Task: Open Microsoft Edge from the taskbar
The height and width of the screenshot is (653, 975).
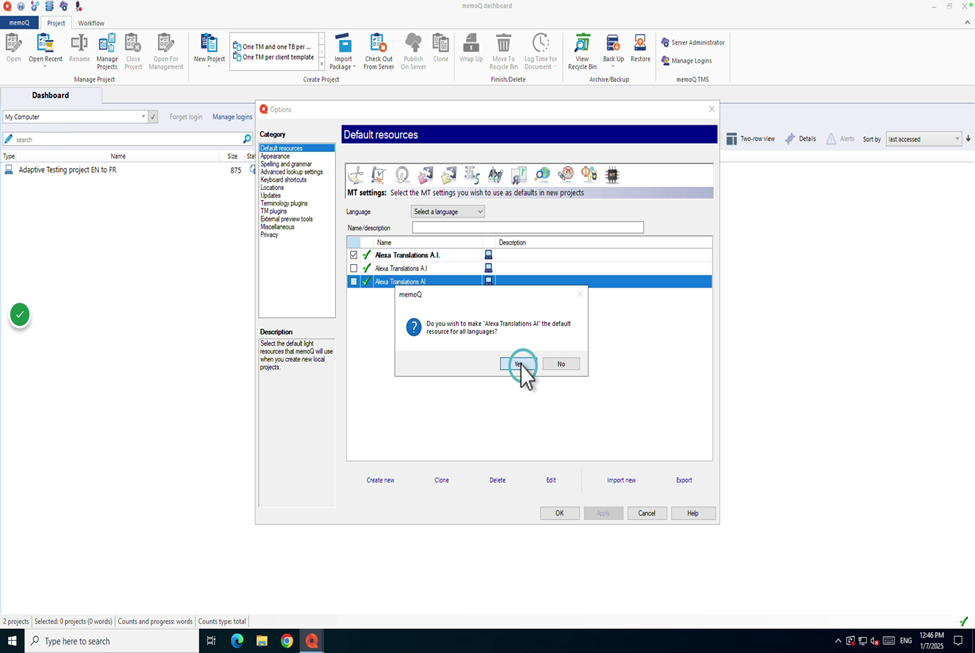Action: click(x=237, y=641)
